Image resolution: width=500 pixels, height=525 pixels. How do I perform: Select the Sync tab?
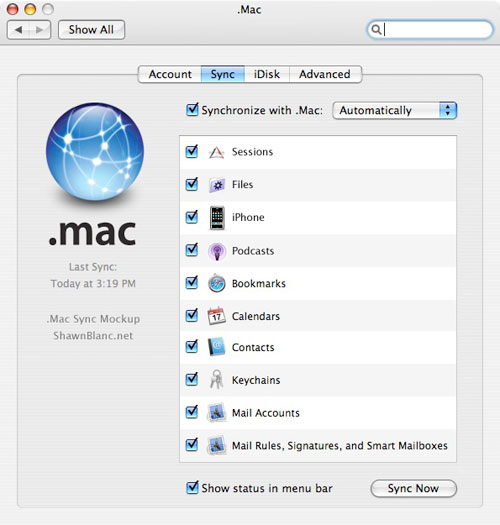coord(223,74)
